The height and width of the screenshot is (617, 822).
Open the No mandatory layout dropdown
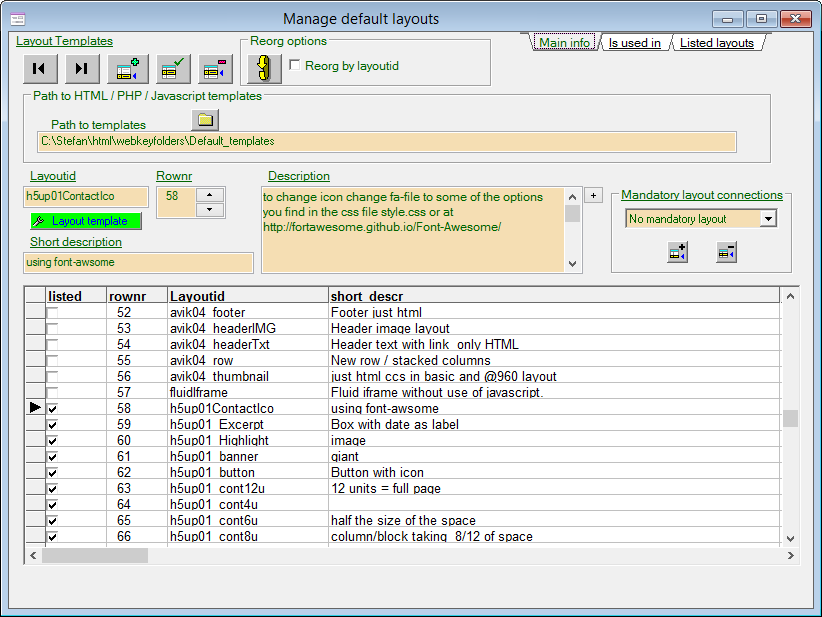pyautogui.click(x=768, y=219)
